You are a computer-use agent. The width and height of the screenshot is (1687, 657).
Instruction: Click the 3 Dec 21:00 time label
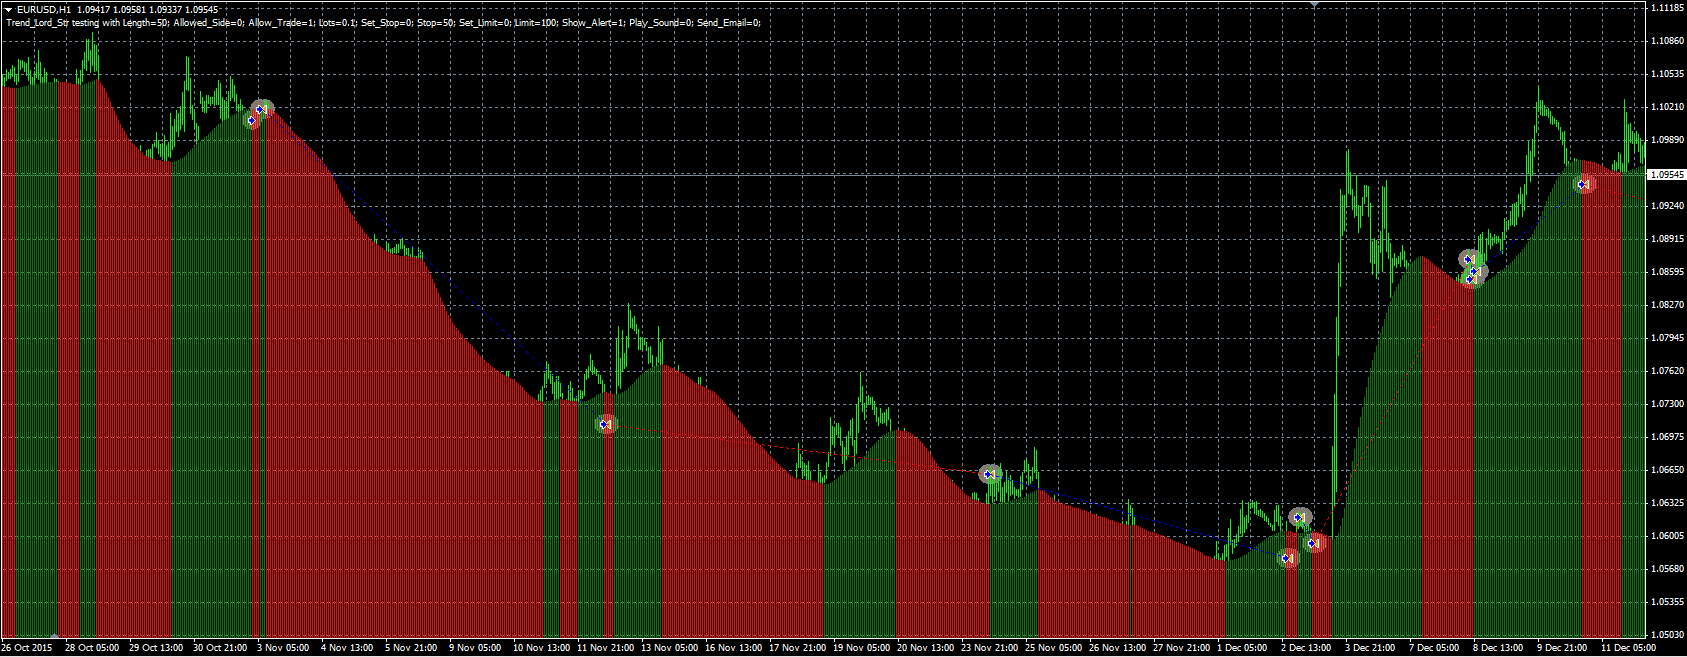pyautogui.click(x=1370, y=648)
